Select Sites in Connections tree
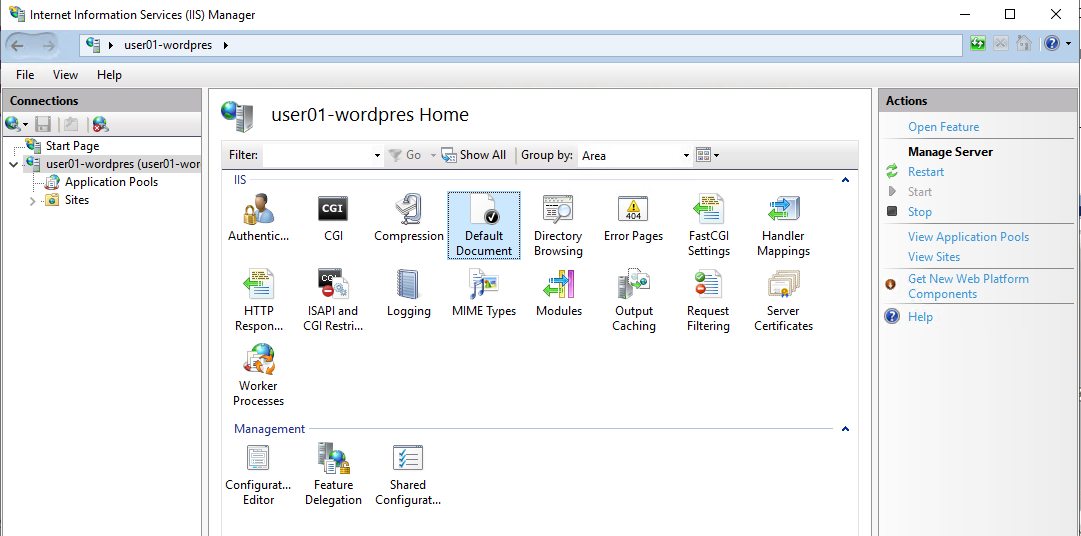 (x=77, y=200)
